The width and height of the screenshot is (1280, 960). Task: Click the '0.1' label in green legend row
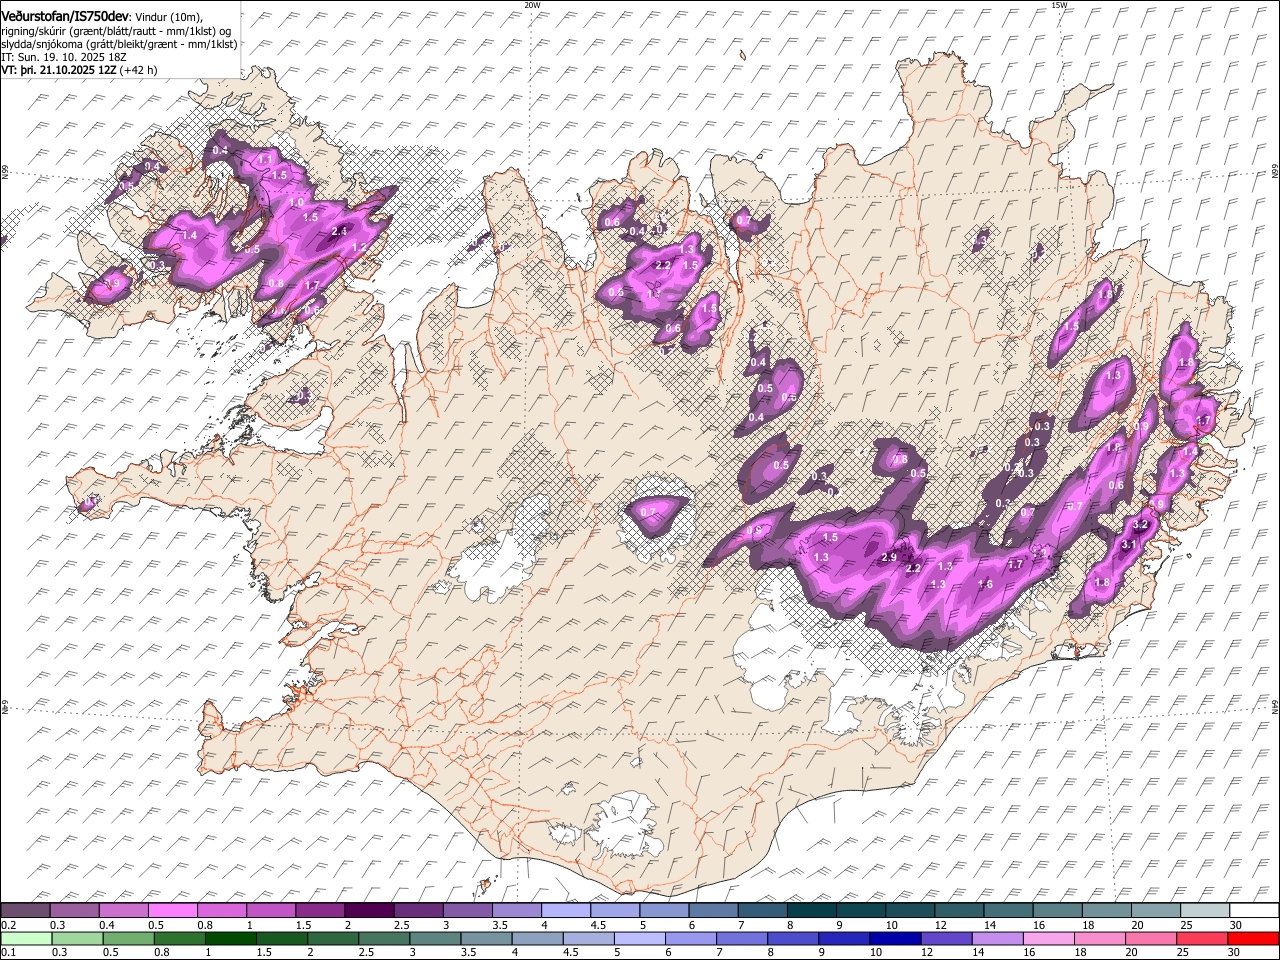point(7,953)
